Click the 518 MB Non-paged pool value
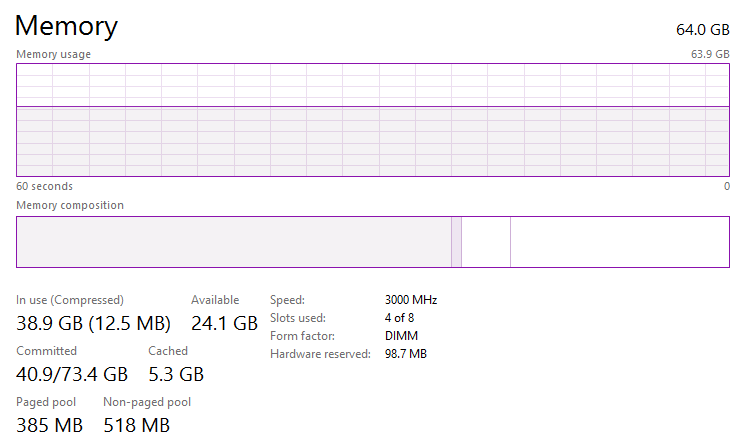This screenshot has width=736, height=444. (136, 426)
